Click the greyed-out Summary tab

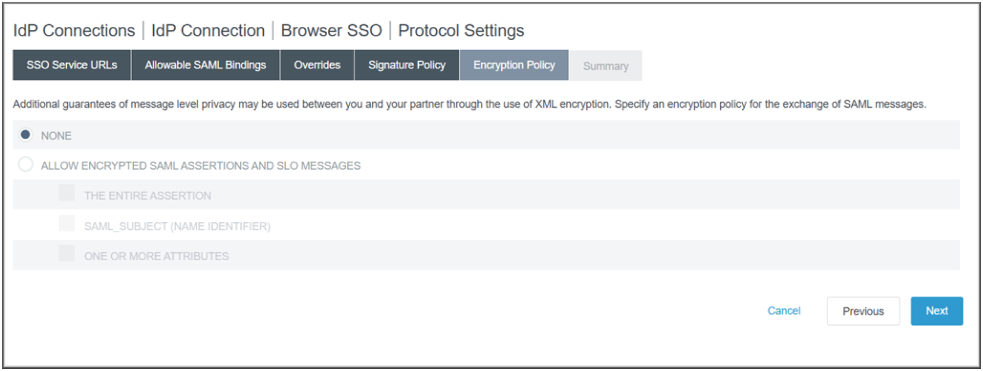pyautogui.click(x=606, y=66)
